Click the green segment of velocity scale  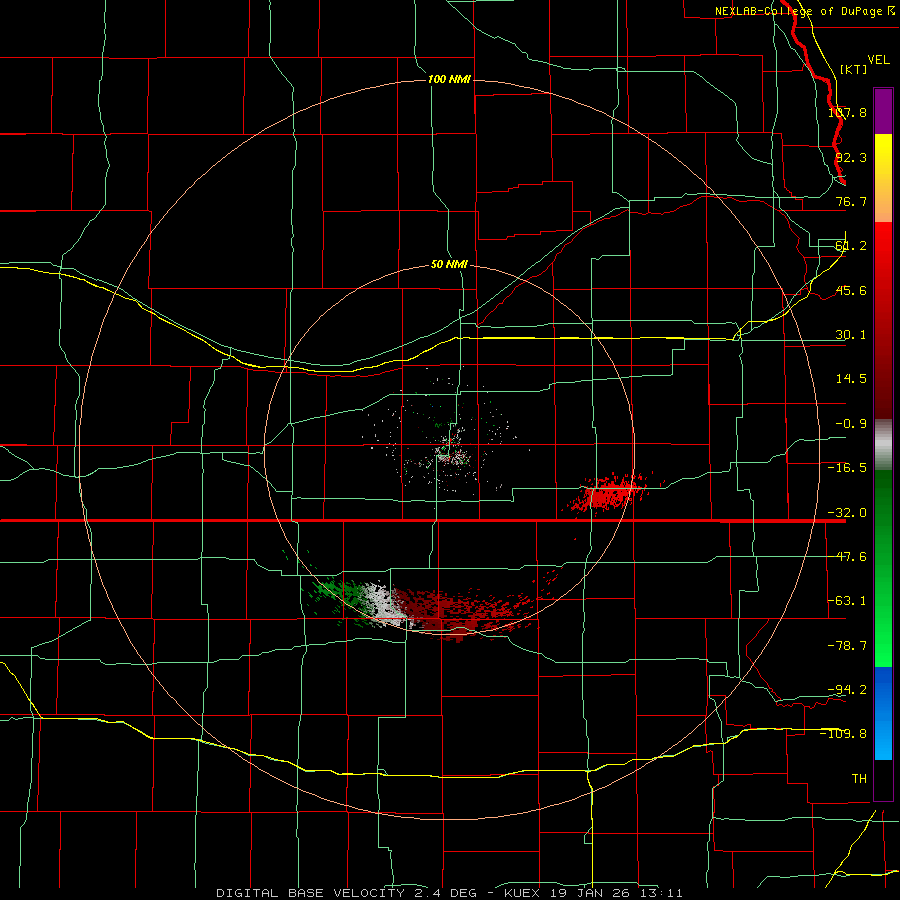[883, 568]
